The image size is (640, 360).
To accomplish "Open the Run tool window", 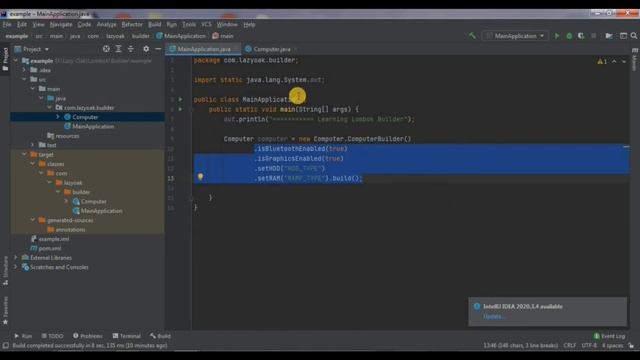I will click(x=23, y=336).
